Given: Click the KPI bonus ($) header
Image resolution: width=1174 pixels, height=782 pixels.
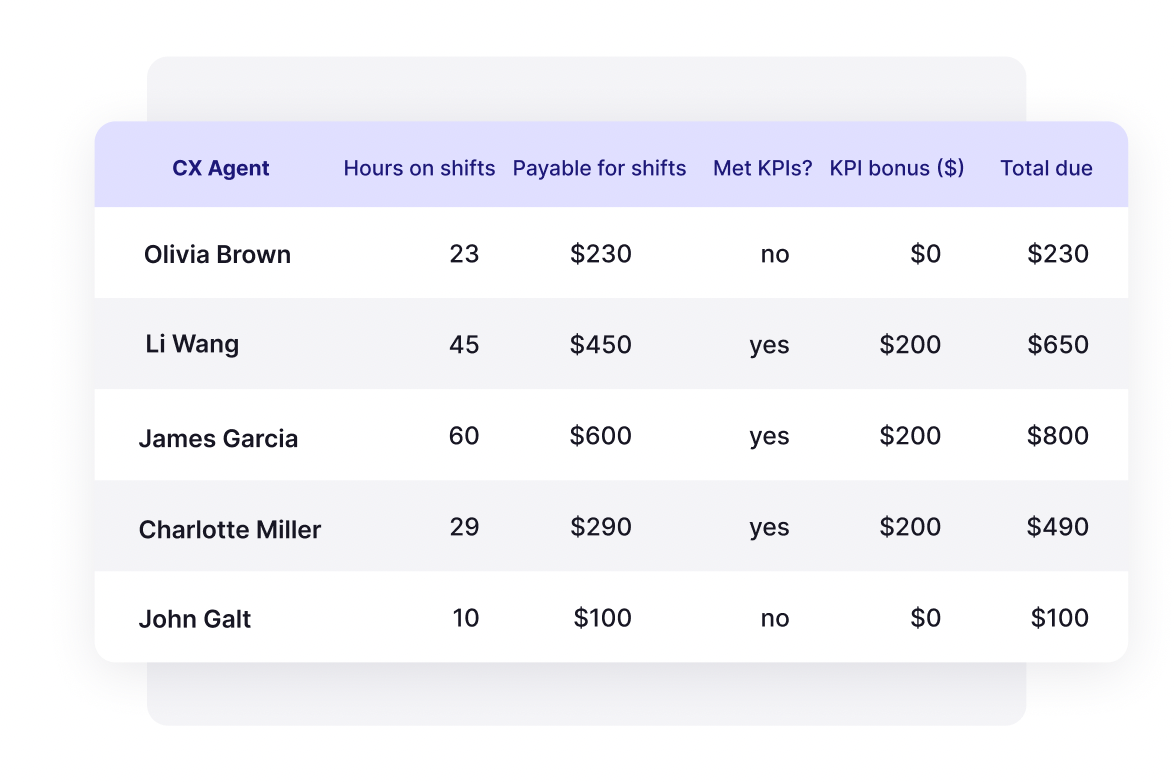Looking at the screenshot, I should (896, 168).
